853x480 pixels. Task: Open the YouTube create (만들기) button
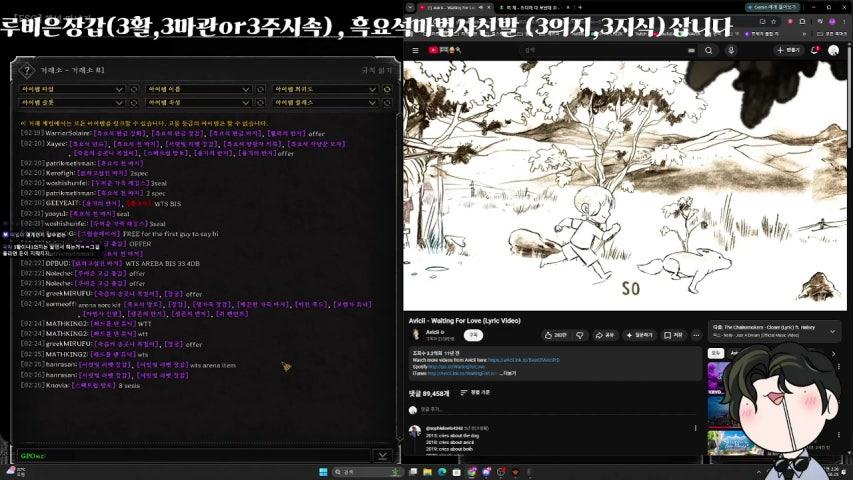click(788, 50)
